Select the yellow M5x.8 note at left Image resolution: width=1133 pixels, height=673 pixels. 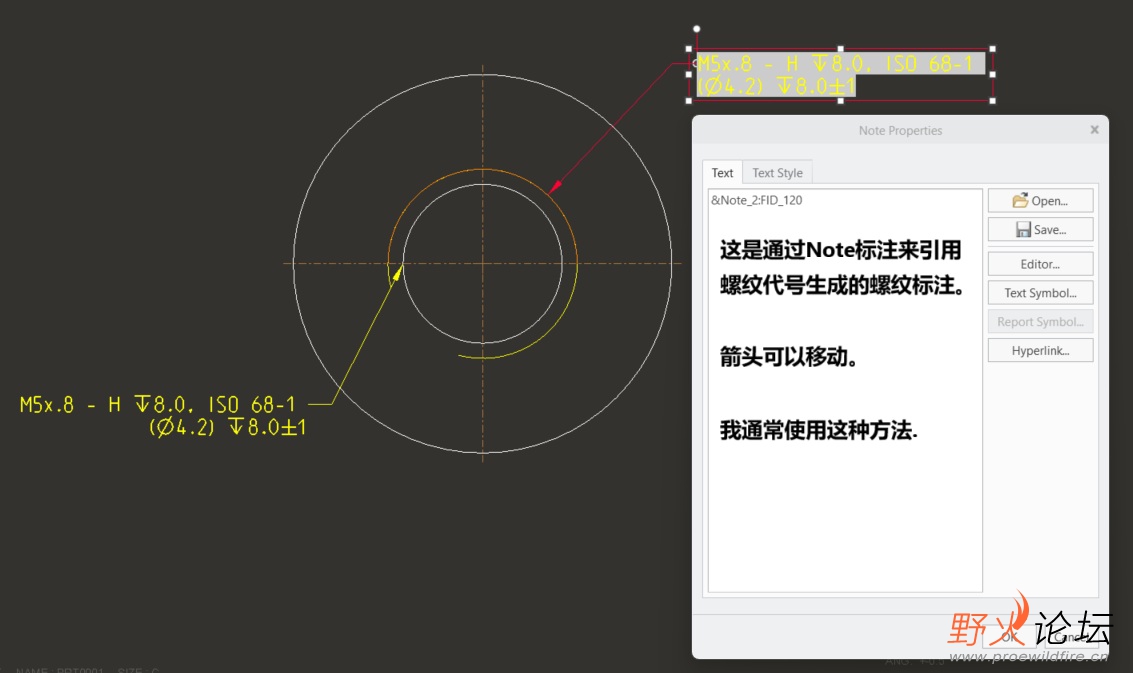[163, 416]
